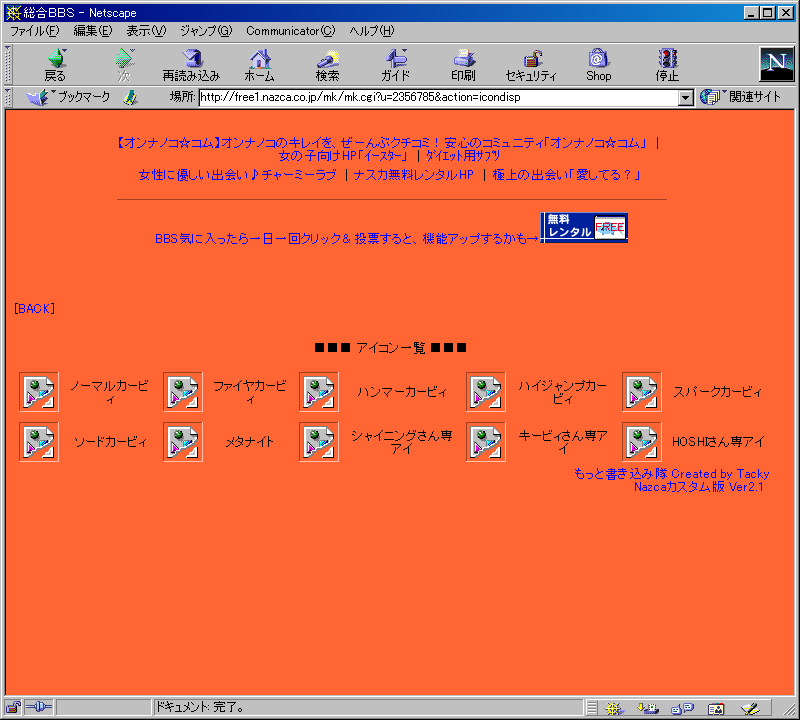
Task: Click the アイコン一覧 heading text
Action: [x=391, y=348]
